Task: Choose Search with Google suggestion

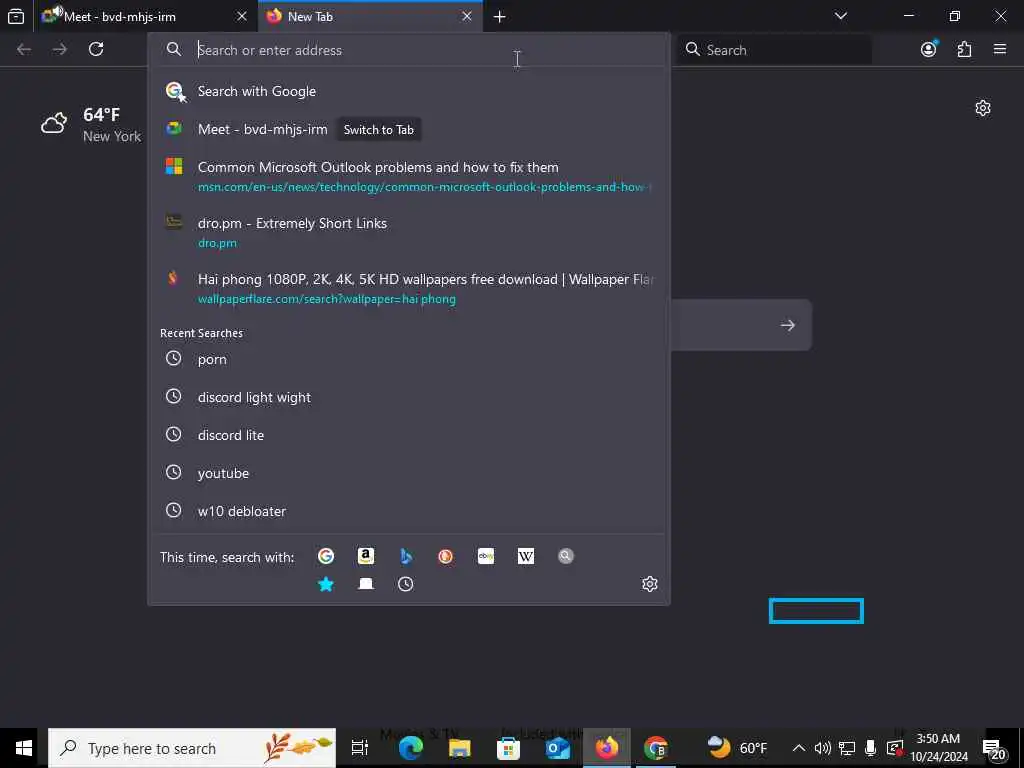Action: tap(409, 91)
